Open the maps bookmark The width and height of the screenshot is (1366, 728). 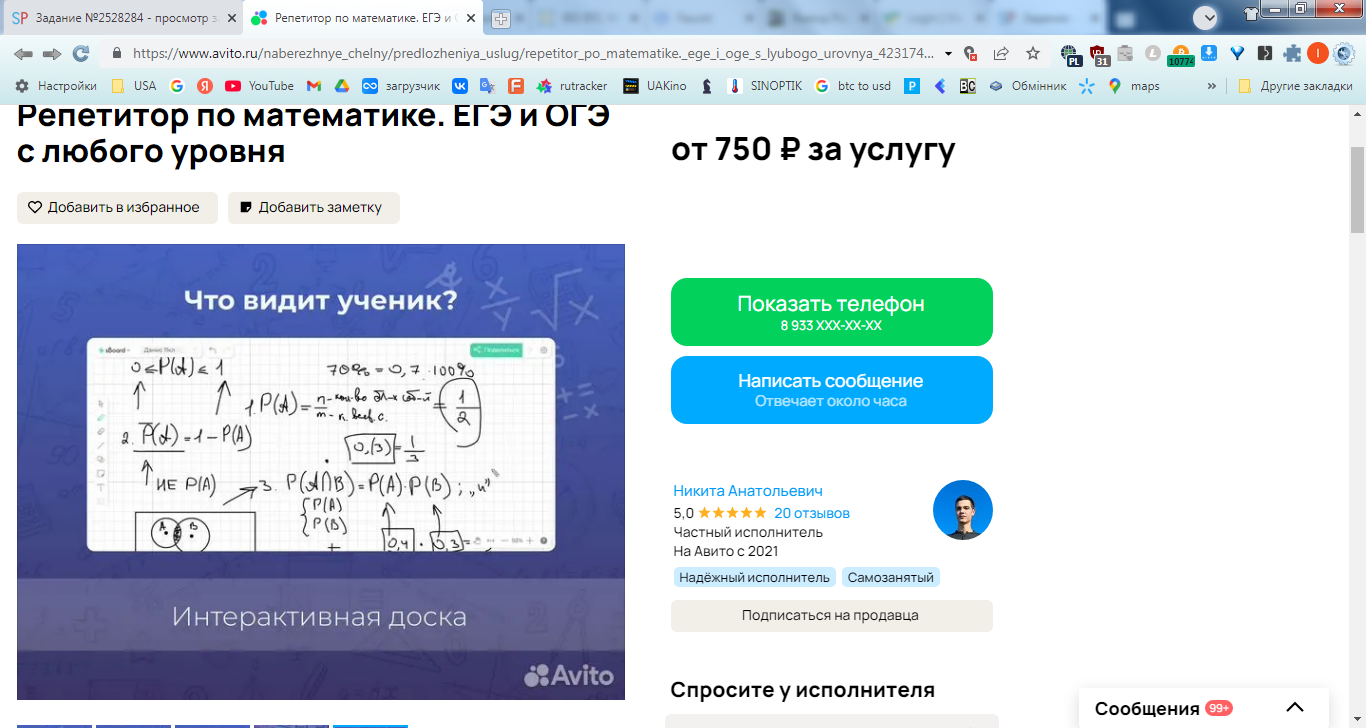[1134, 86]
